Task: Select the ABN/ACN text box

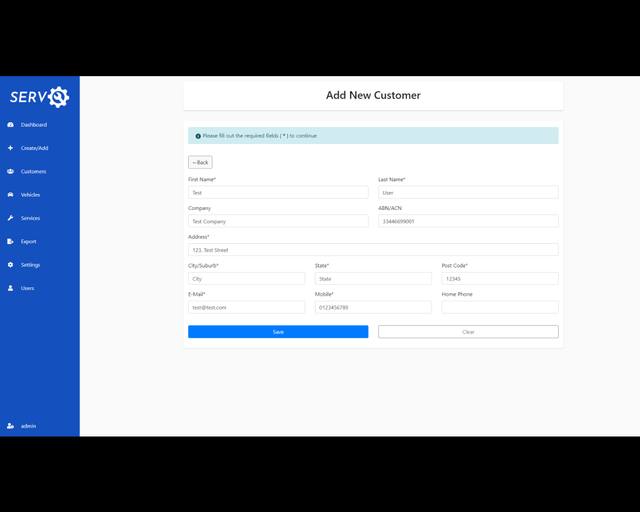Action: (x=468, y=221)
